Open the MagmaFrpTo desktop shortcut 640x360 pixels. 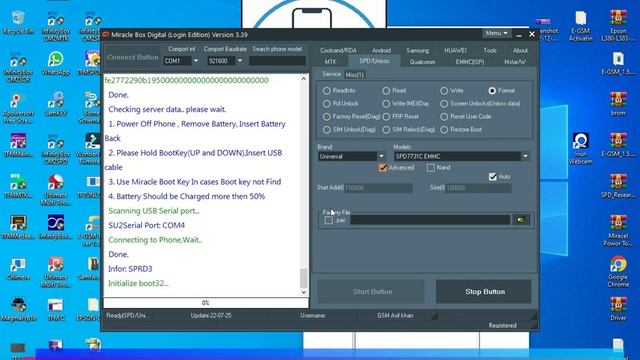pyautogui.click(x=18, y=309)
